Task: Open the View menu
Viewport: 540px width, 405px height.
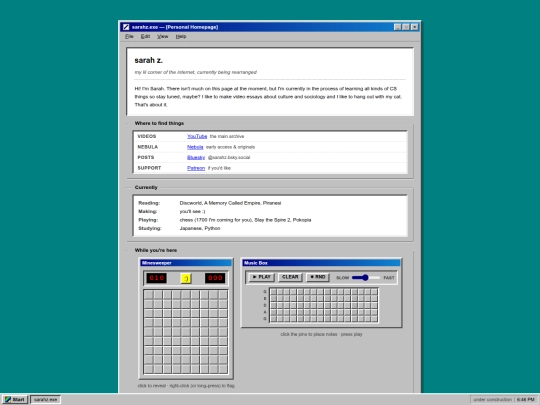Action: pyautogui.click(x=163, y=37)
